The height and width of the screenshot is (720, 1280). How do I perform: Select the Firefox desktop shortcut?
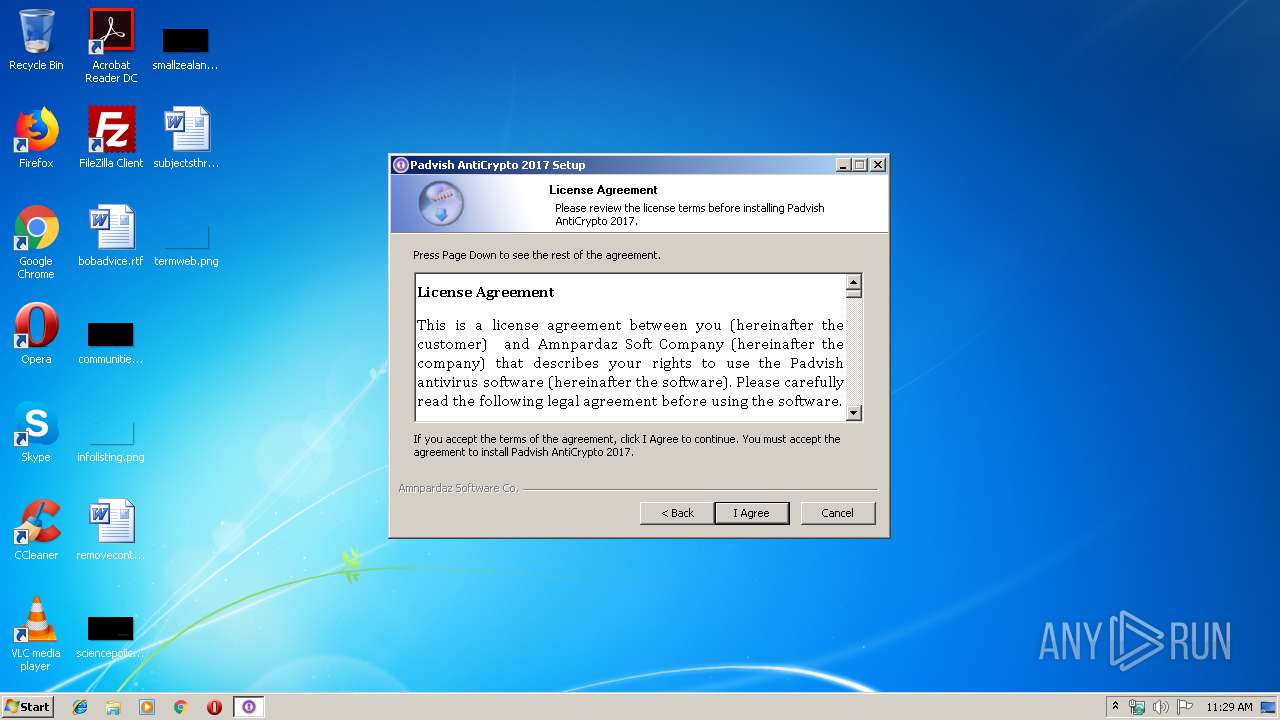[36, 138]
